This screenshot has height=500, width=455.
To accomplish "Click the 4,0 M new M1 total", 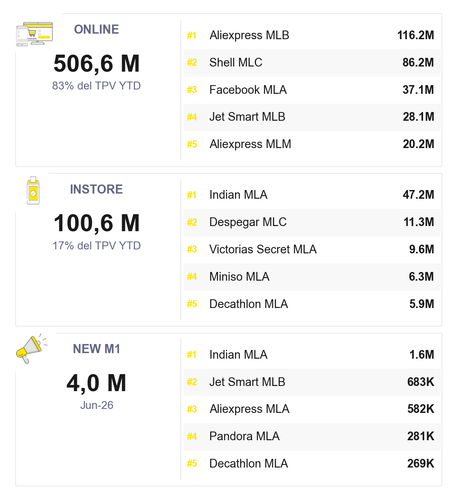I will 96,383.
